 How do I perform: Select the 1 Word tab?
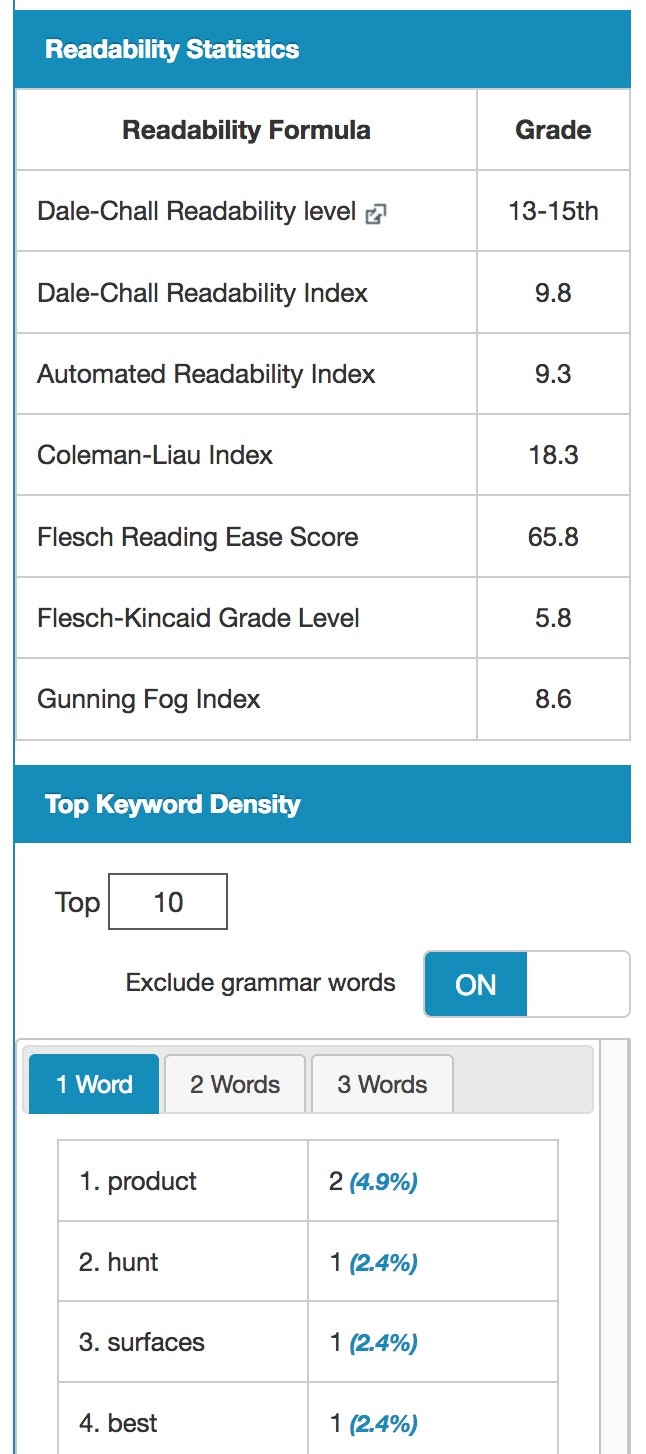coord(92,1083)
